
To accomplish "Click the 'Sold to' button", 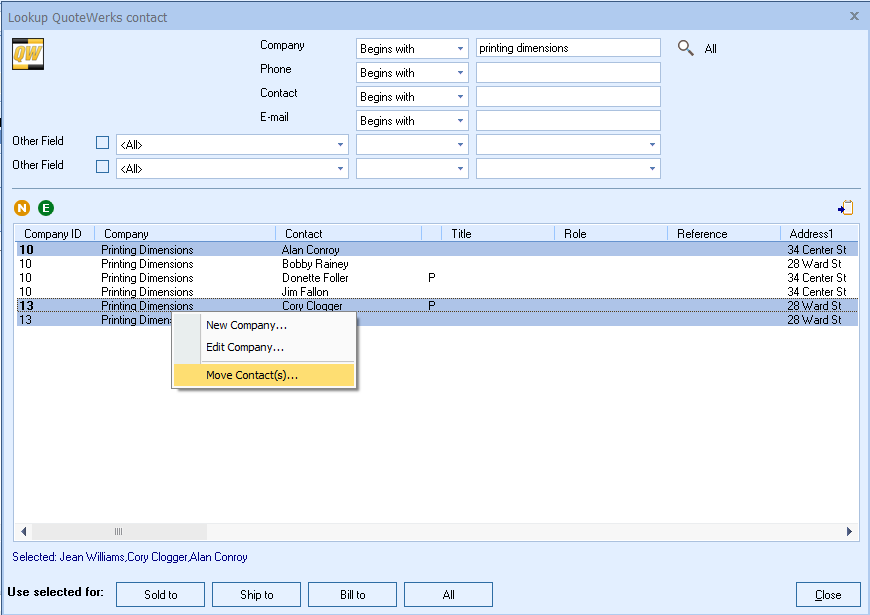I will (160, 594).
